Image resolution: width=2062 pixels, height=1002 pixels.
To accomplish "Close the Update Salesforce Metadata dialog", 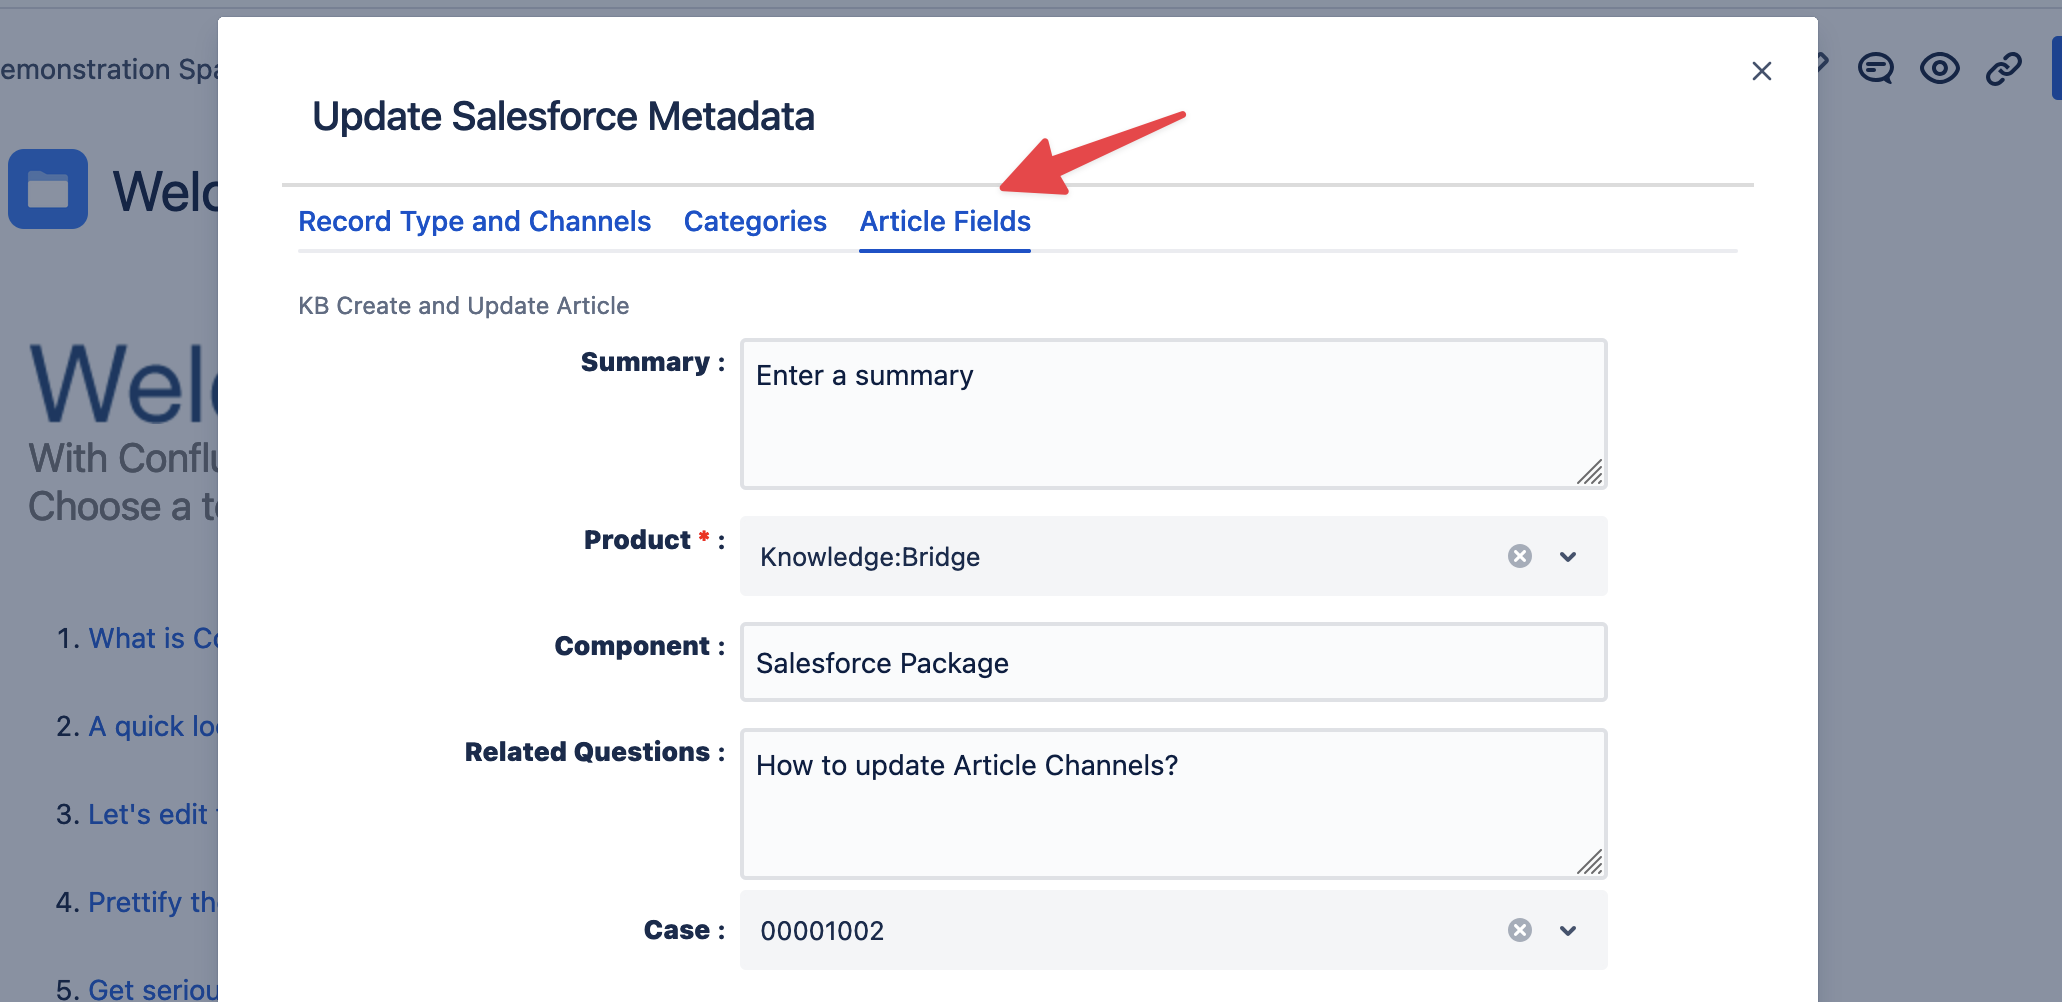I will (1761, 71).
